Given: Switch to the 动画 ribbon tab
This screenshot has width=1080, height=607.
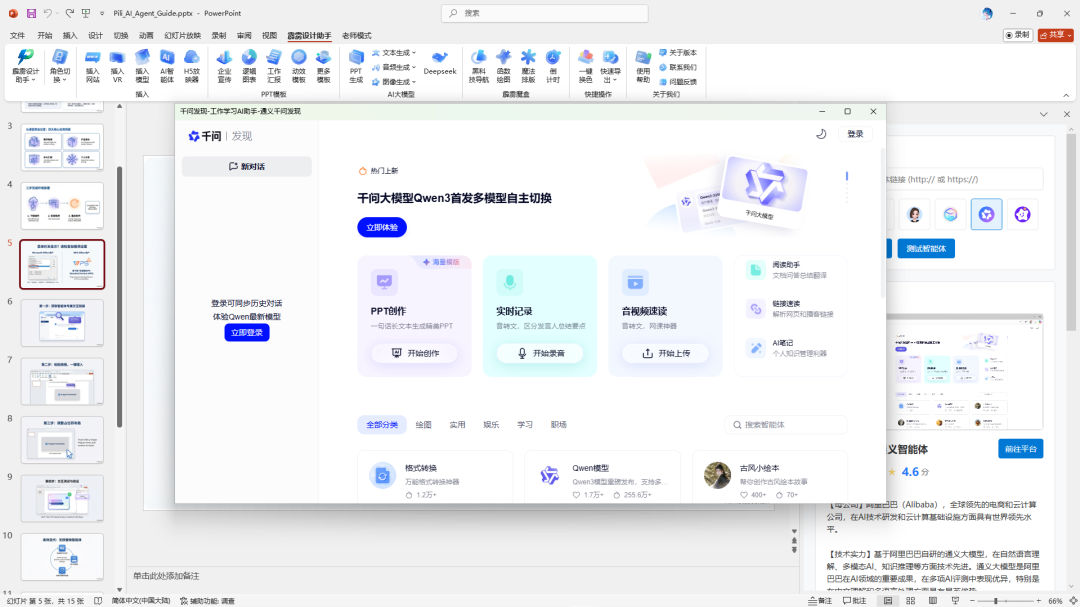Looking at the screenshot, I should pyautogui.click(x=146, y=35).
